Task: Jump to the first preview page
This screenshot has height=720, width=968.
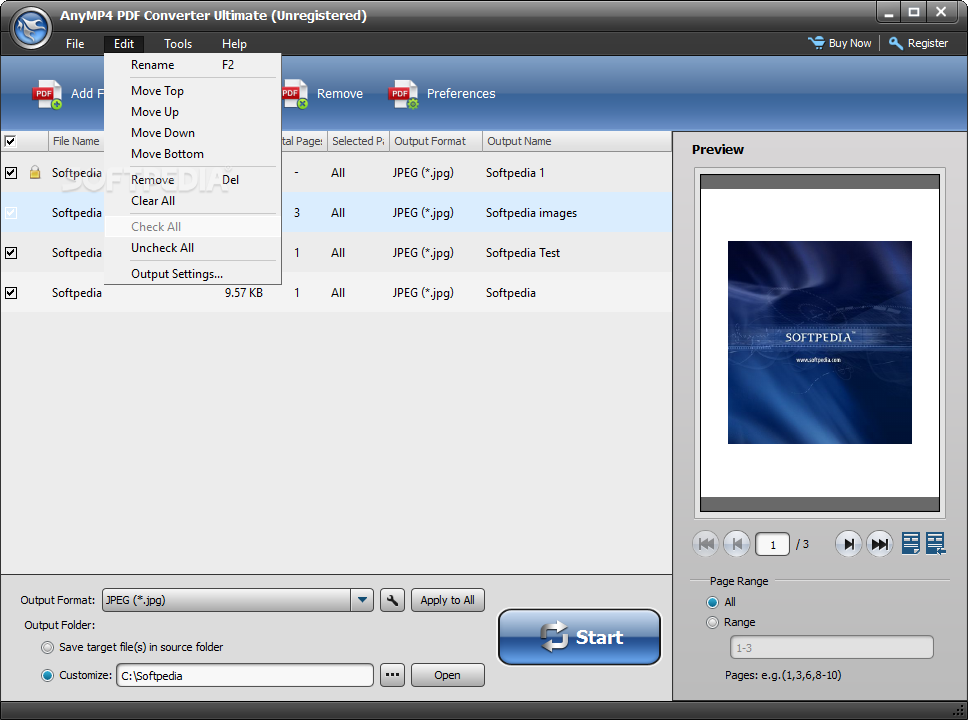Action: 706,544
